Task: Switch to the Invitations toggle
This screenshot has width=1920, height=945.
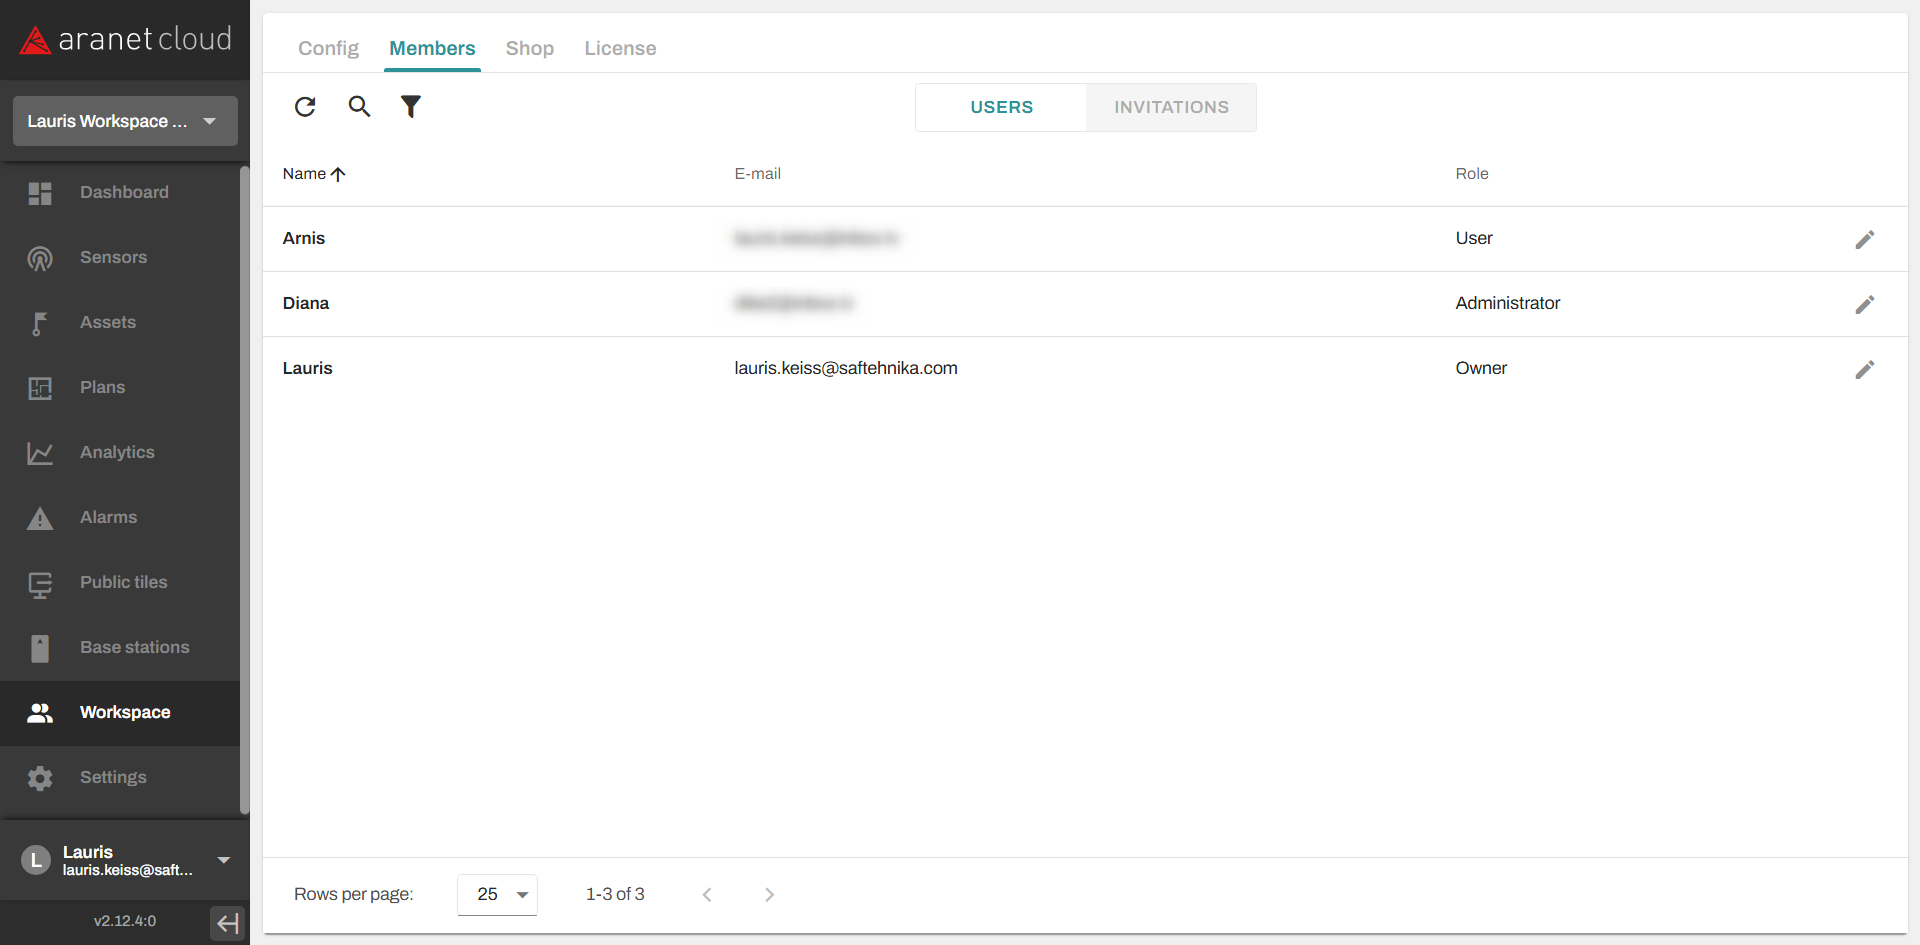Action: click(x=1171, y=108)
